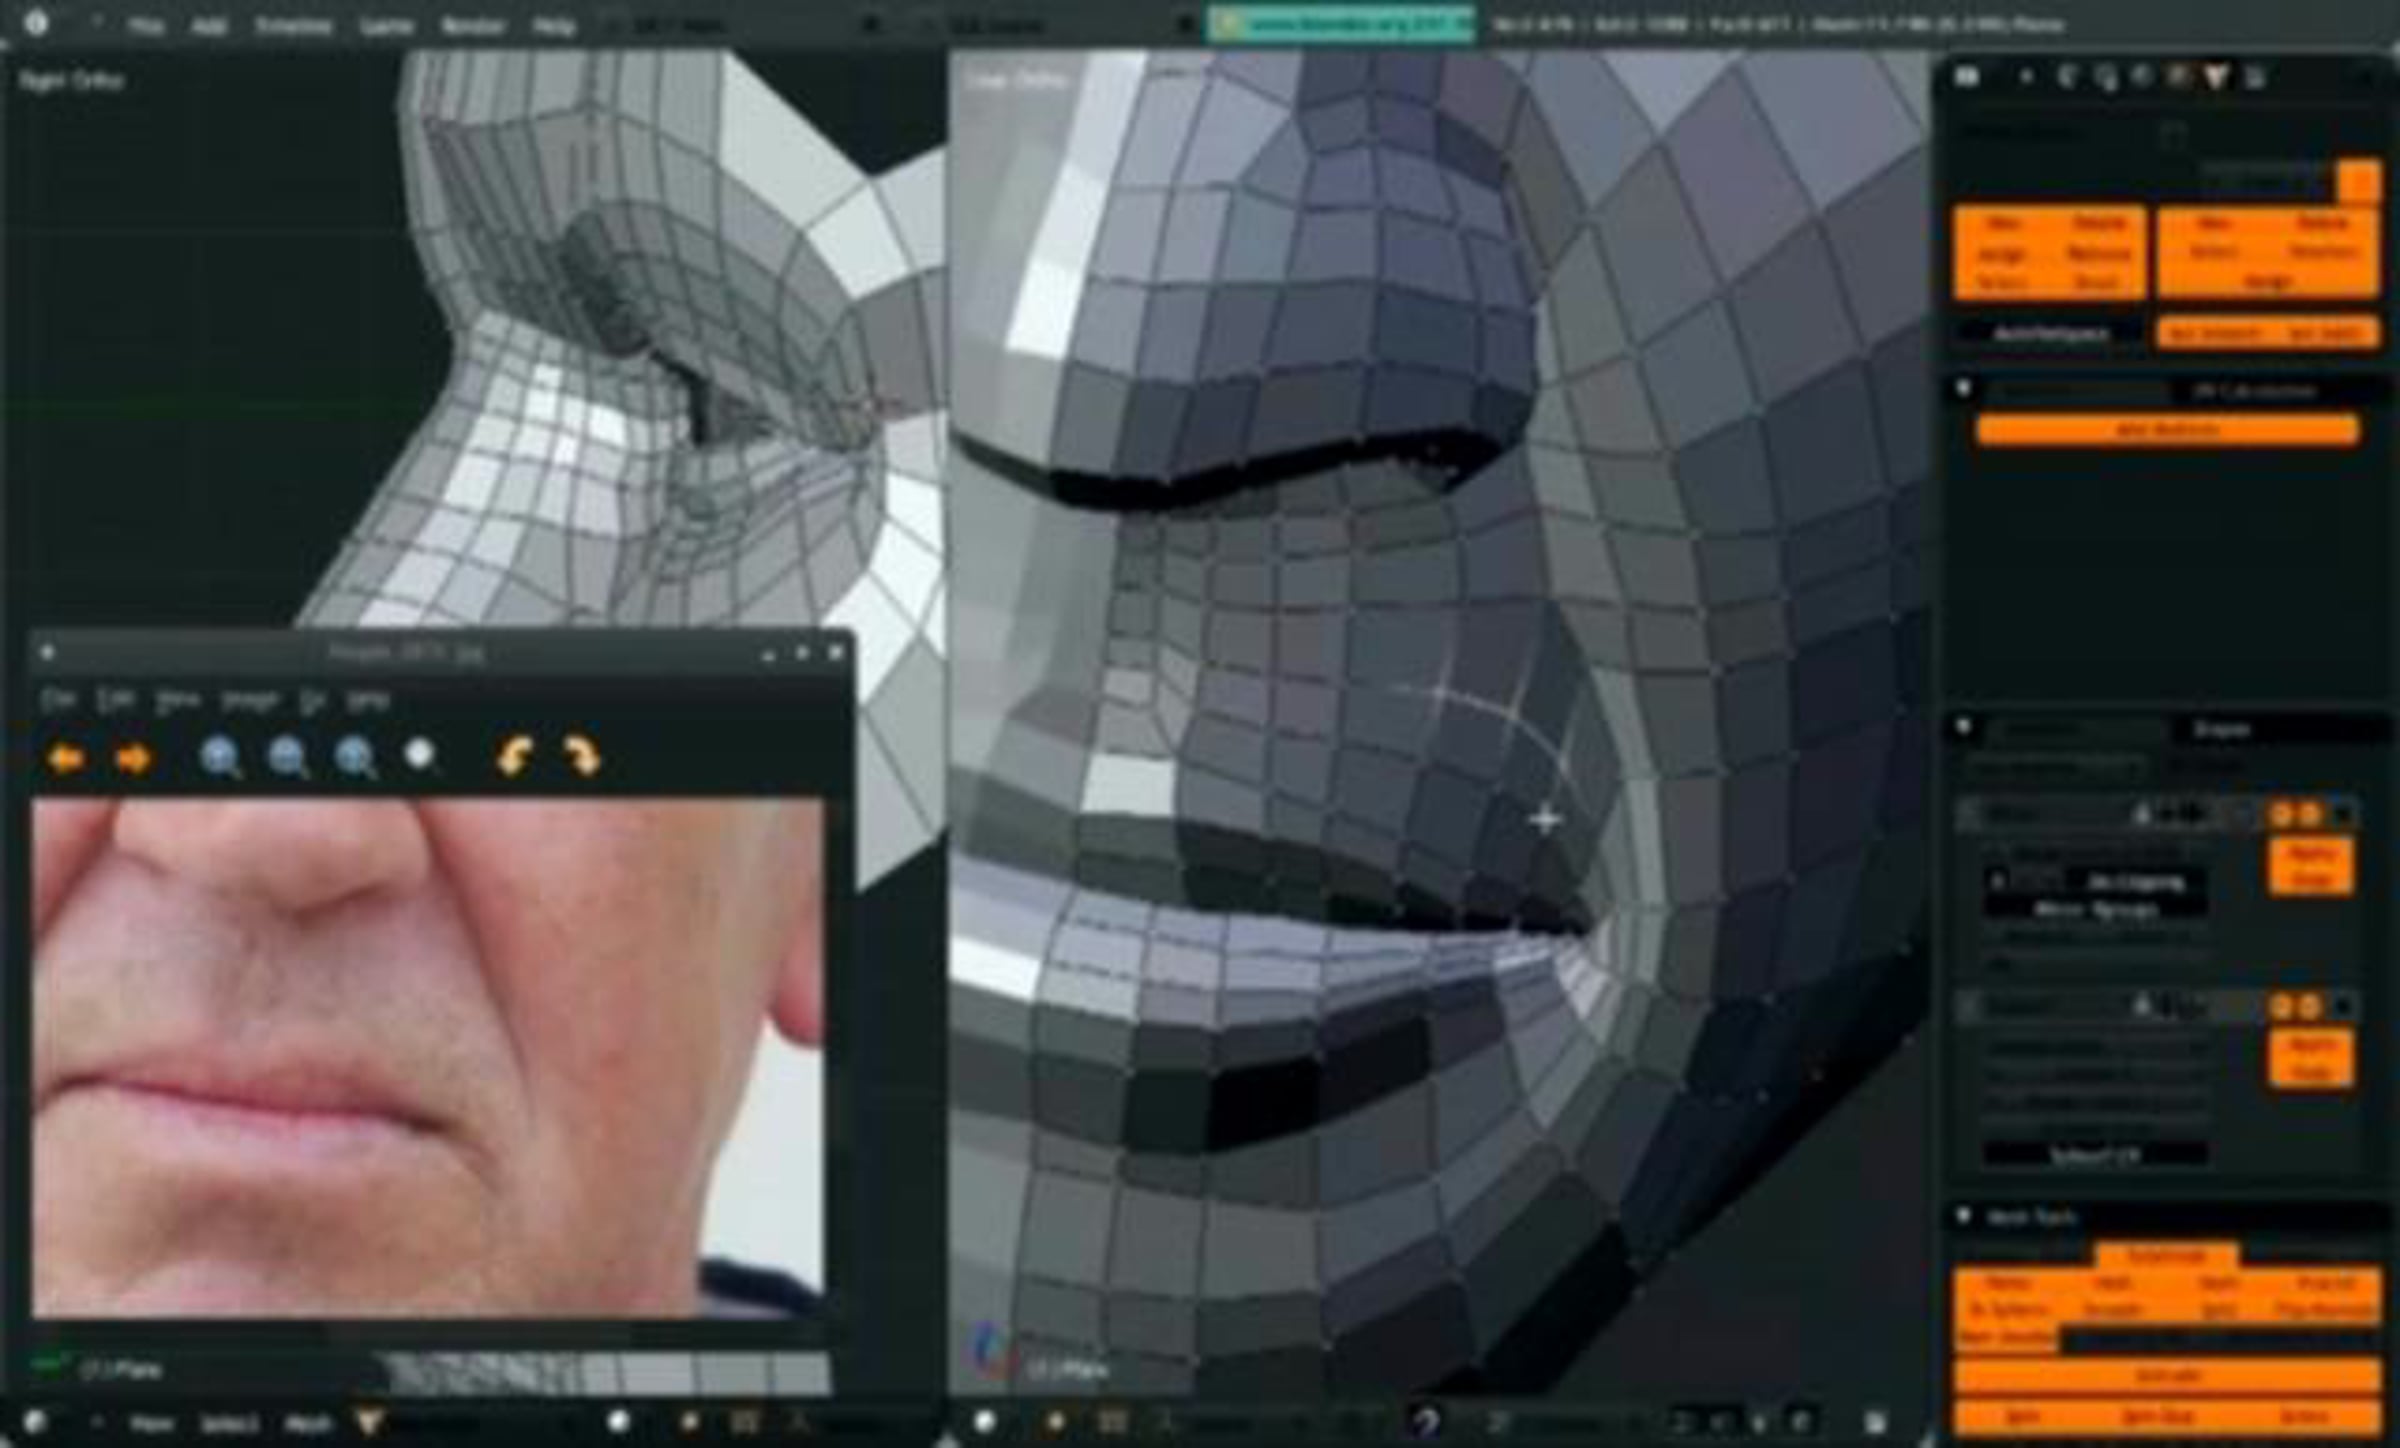Fit reference photo to the viewer window
This screenshot has height=1448, width=2400.
click(419, 756)
